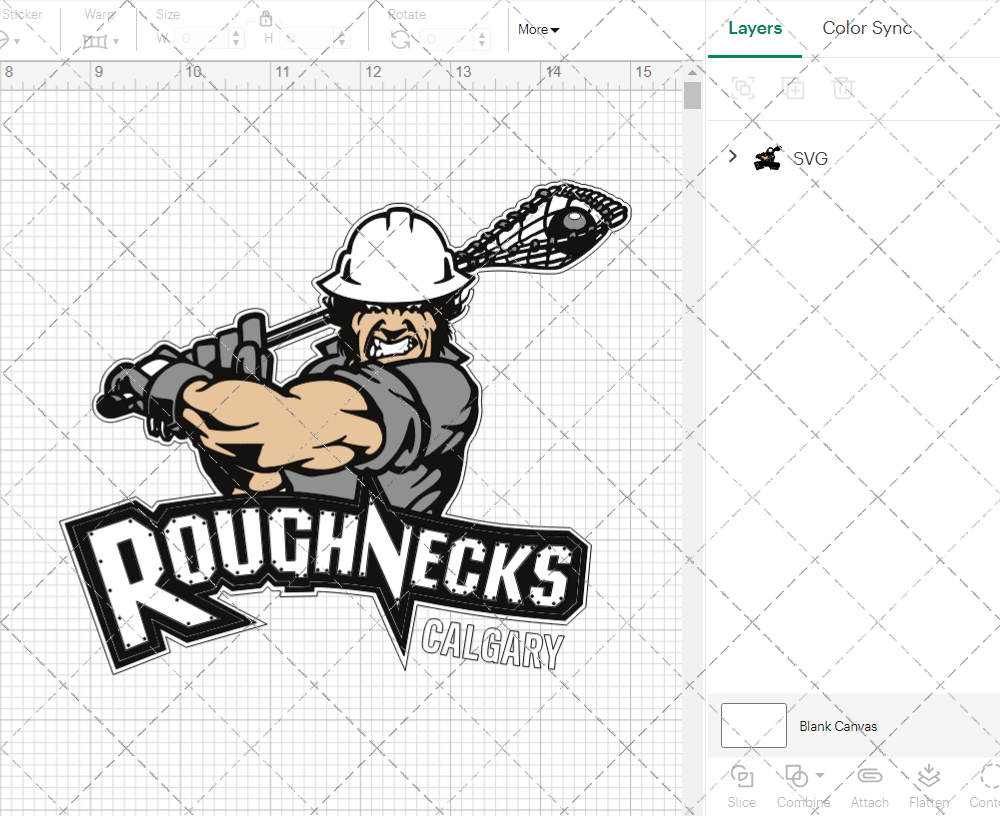This screenshot has height=816, width=1000.
Task: Click the canvas vertical scrollbar
Action: click(692, 96)
